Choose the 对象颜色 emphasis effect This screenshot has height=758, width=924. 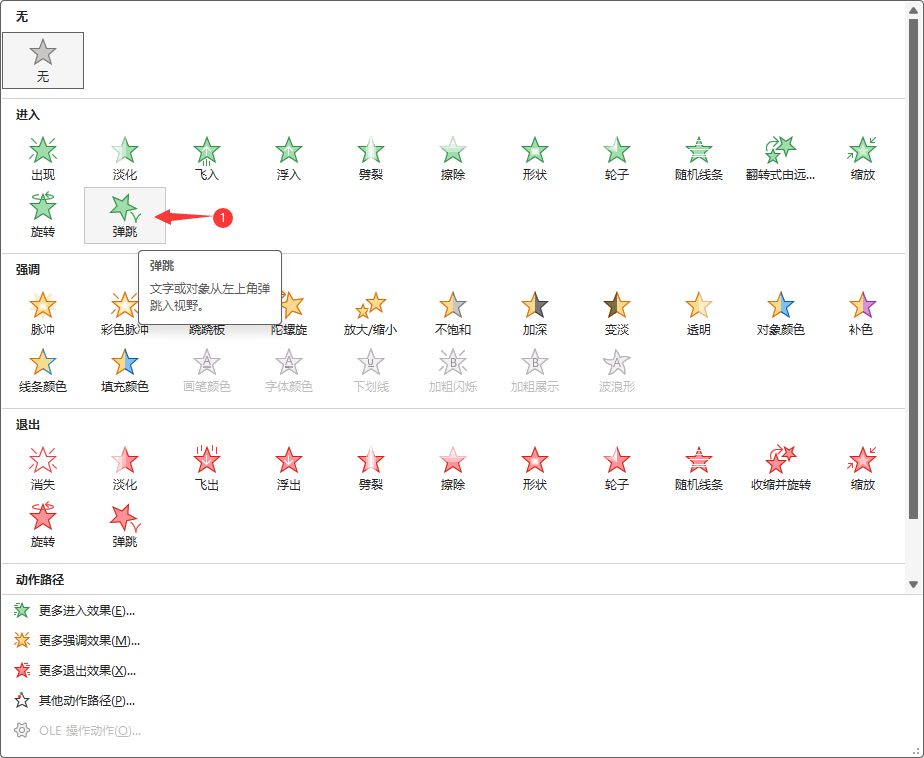[780, 314]
